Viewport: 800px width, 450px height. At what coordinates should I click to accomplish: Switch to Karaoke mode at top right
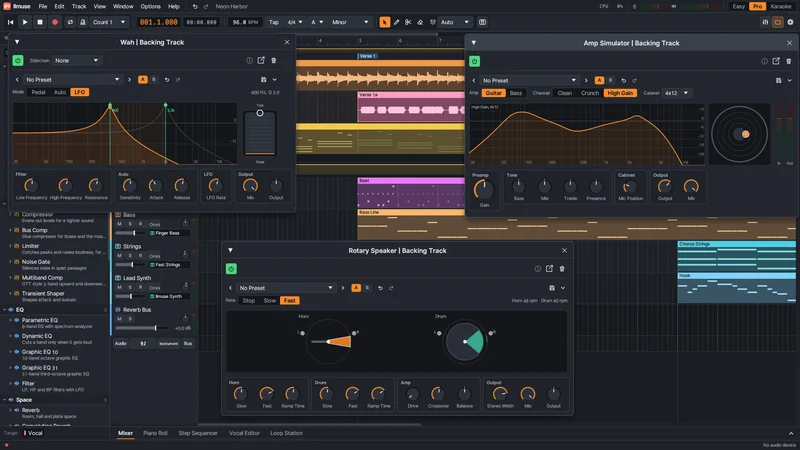click(x=781, y=7)
